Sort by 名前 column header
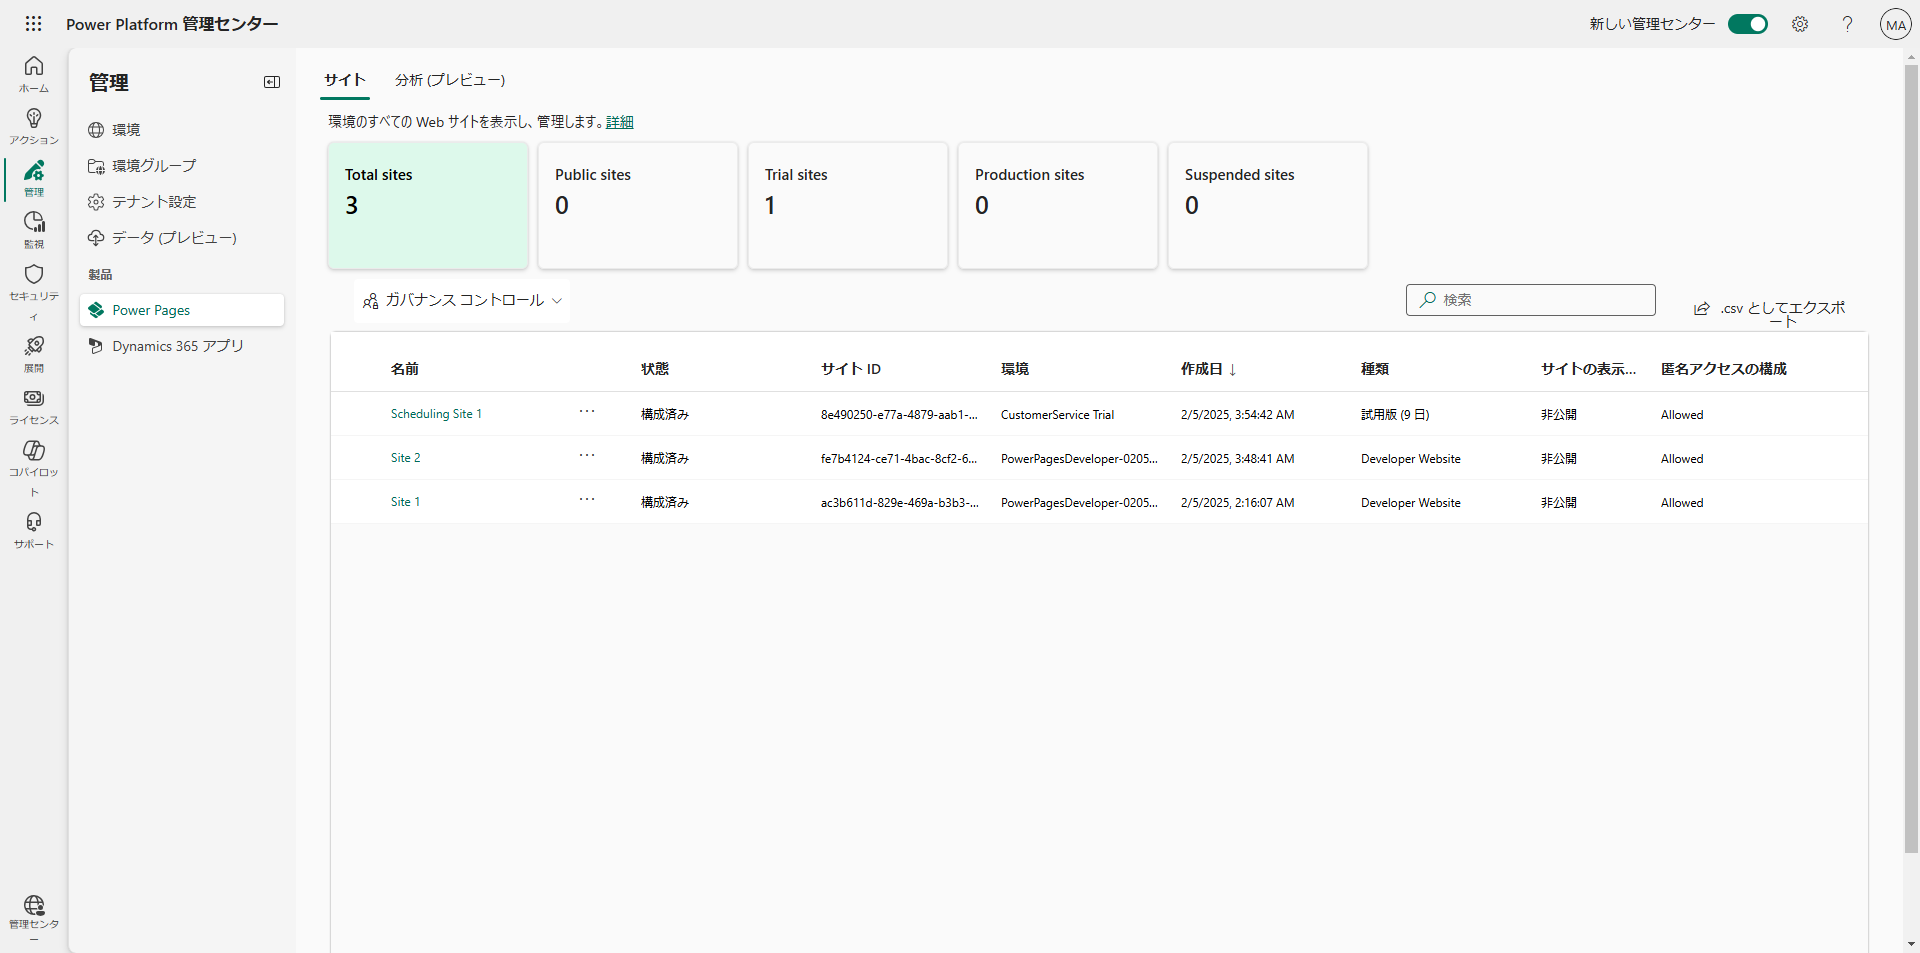 [405, 369]
